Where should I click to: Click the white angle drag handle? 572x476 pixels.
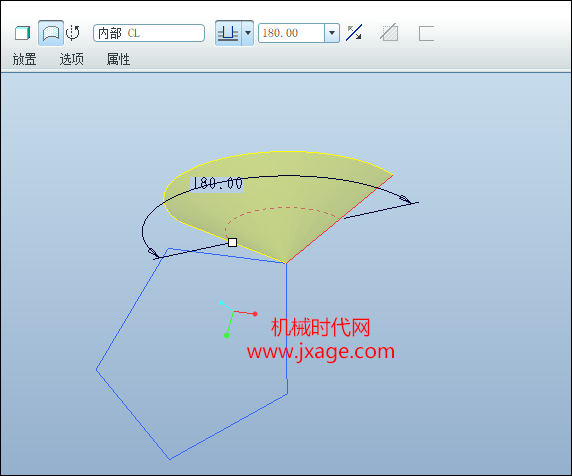[232, 243]
